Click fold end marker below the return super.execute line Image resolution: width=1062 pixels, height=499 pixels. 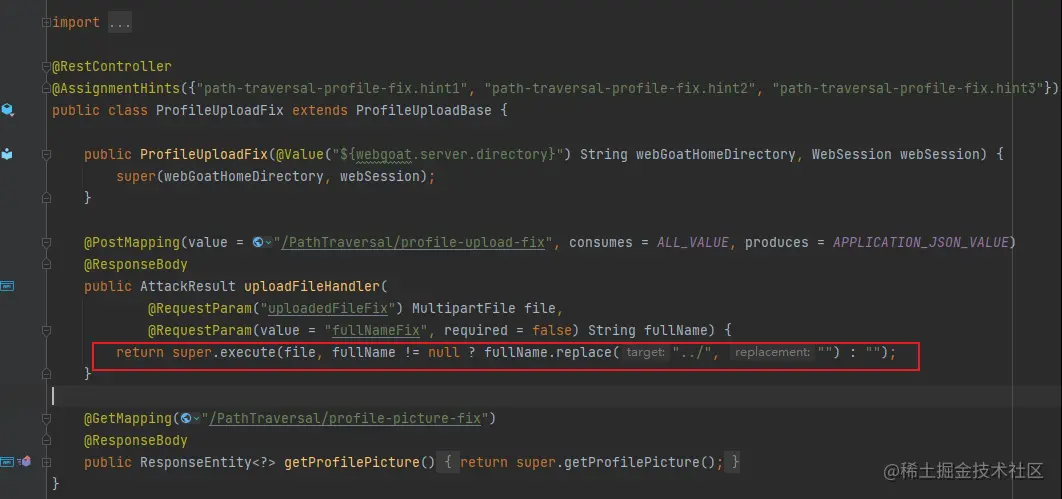click(46, 374)
